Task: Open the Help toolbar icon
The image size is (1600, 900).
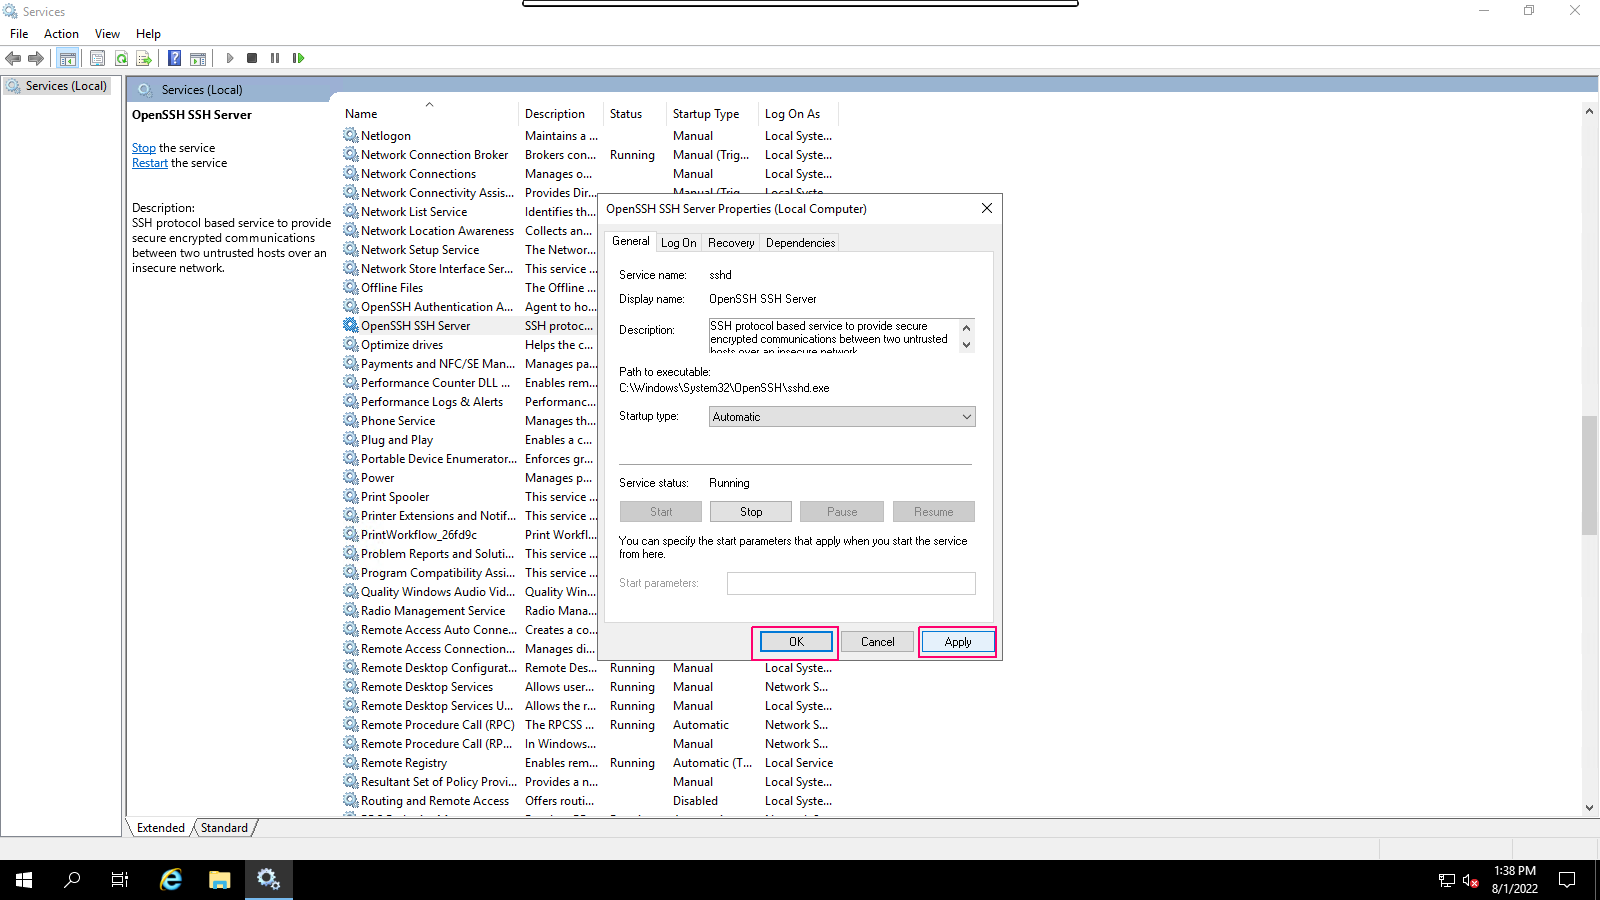Action: coord(174,58)
